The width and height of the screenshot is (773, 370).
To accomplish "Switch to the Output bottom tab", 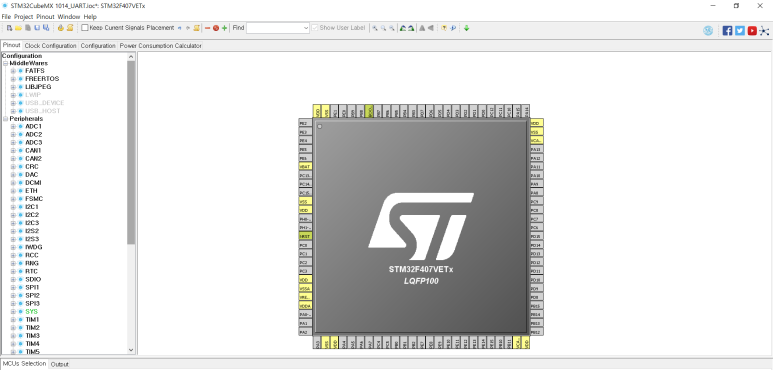I will [x=60, y=365].
